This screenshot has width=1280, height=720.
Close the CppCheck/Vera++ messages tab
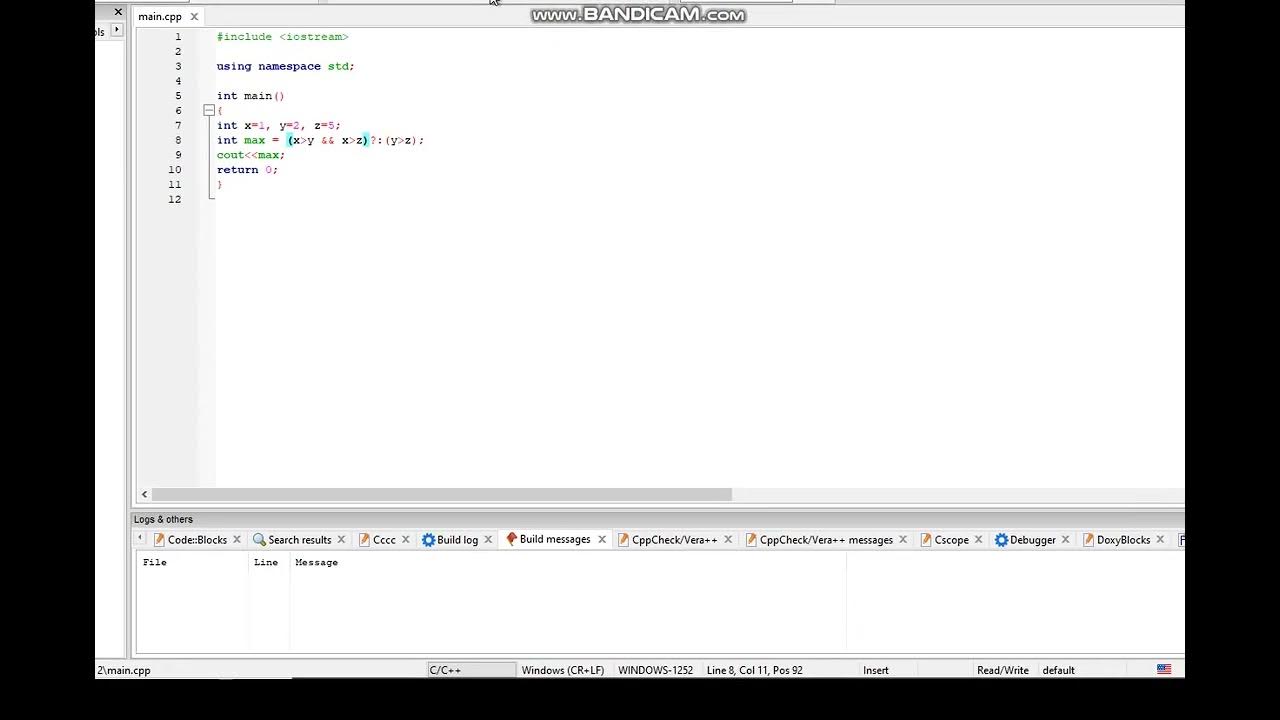[903, 540]
